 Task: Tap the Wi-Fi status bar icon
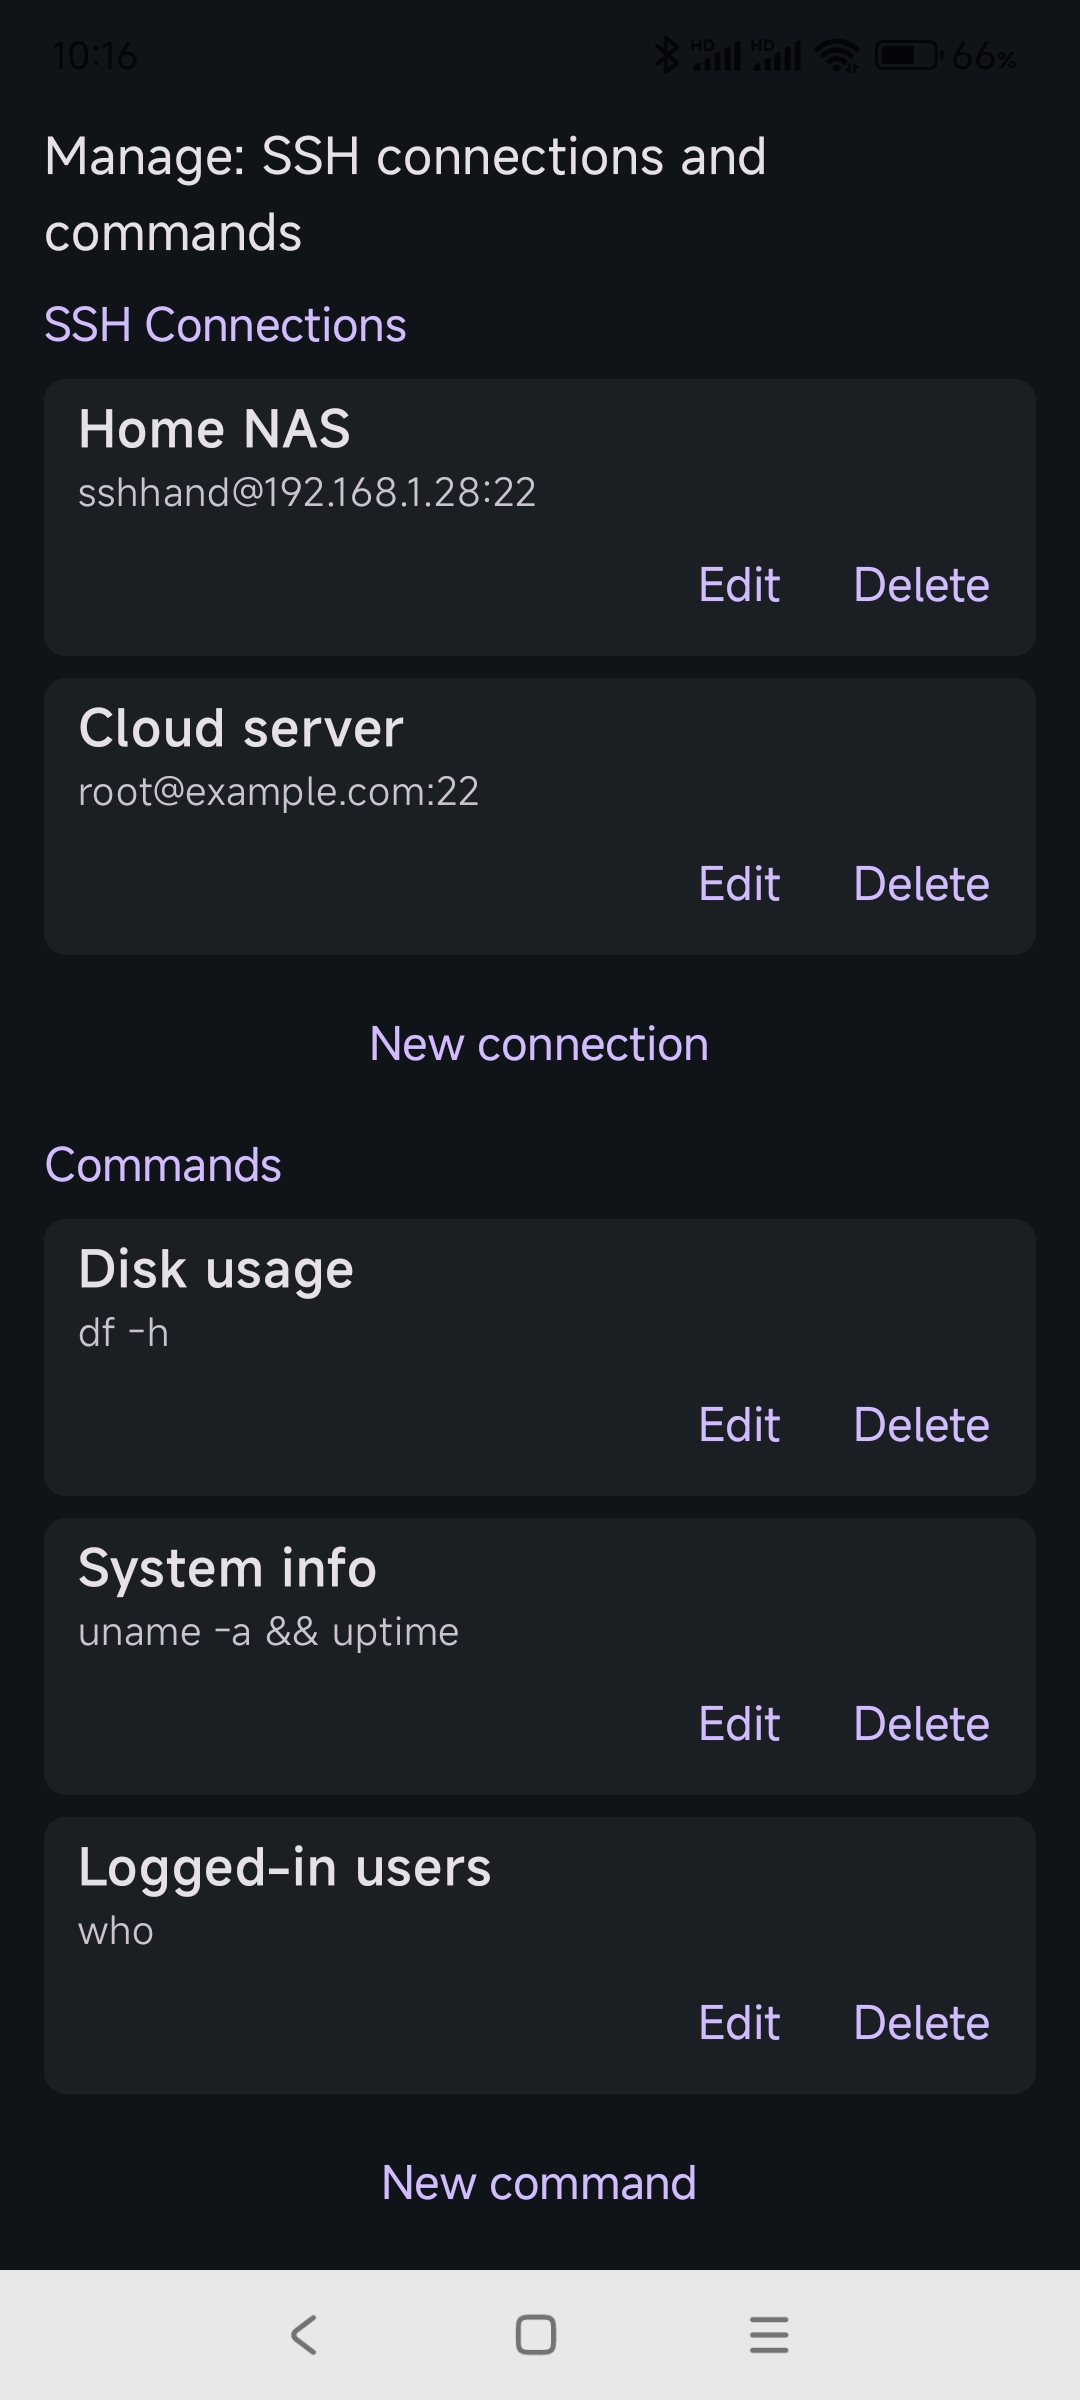coord(838,56)
